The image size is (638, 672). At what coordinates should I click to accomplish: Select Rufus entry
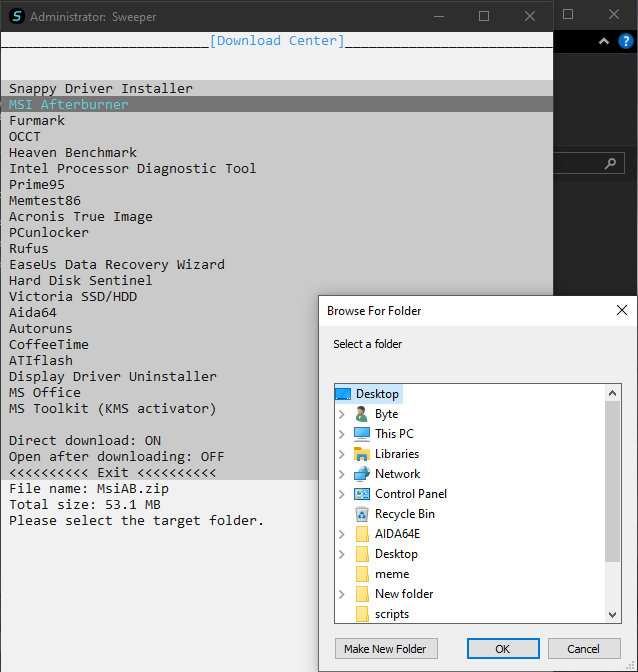pos(29,249)
